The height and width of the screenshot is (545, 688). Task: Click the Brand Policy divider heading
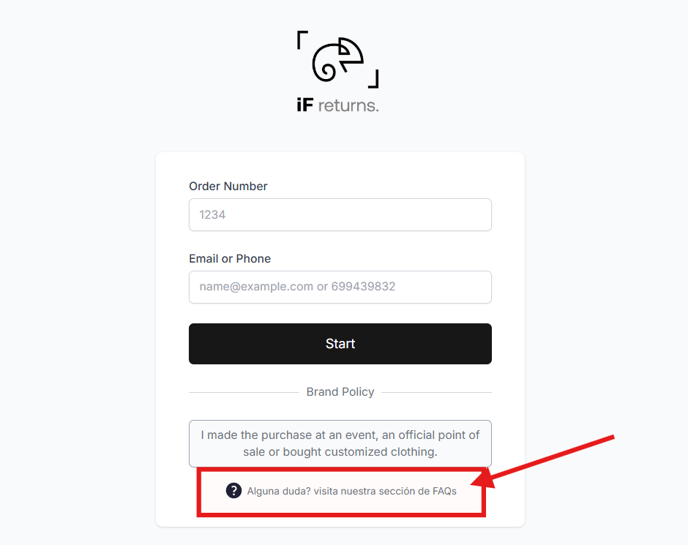[x=340, y=392]
